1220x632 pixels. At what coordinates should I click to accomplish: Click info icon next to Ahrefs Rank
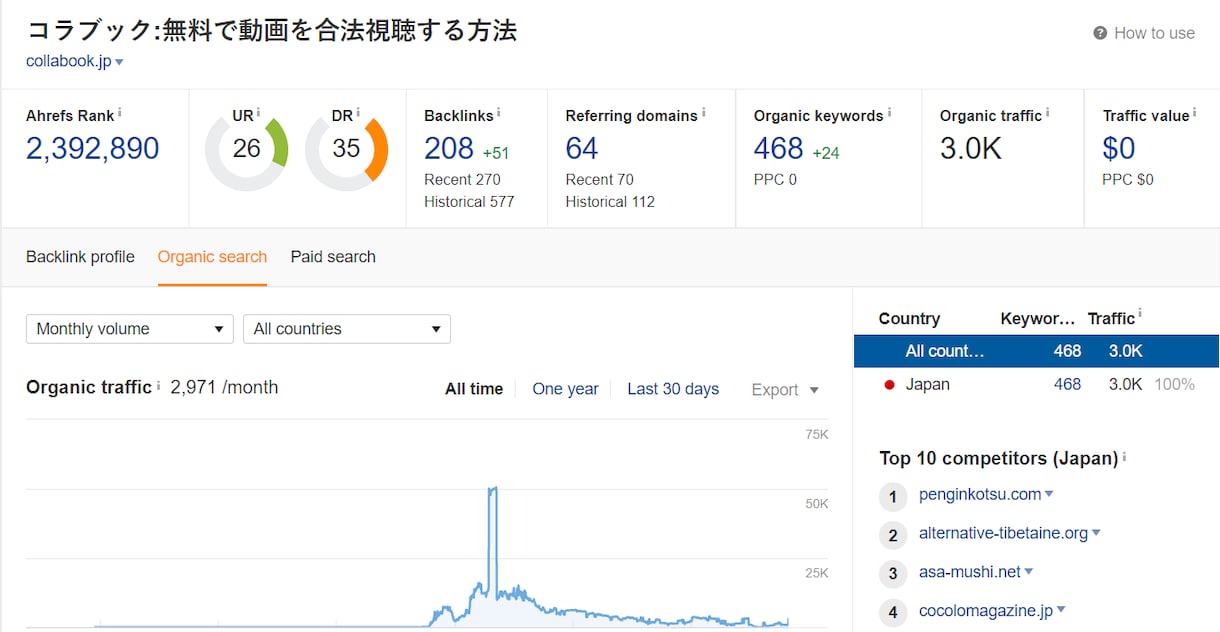point(120,113)
